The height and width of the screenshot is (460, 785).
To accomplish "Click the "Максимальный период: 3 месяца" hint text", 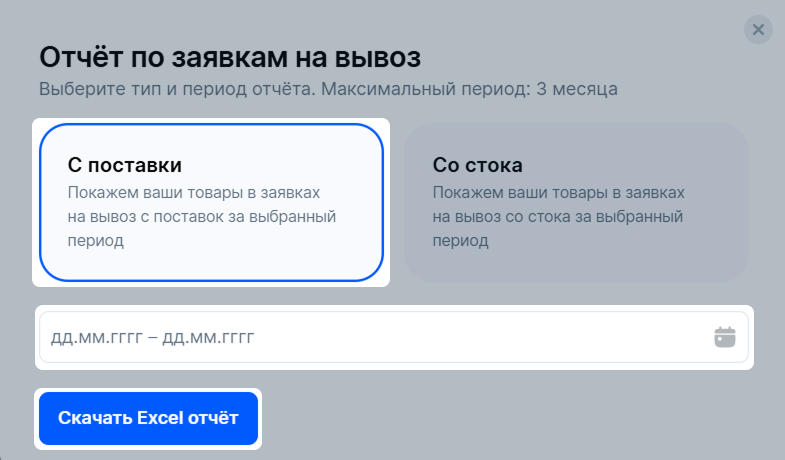I will coord(469,89).
